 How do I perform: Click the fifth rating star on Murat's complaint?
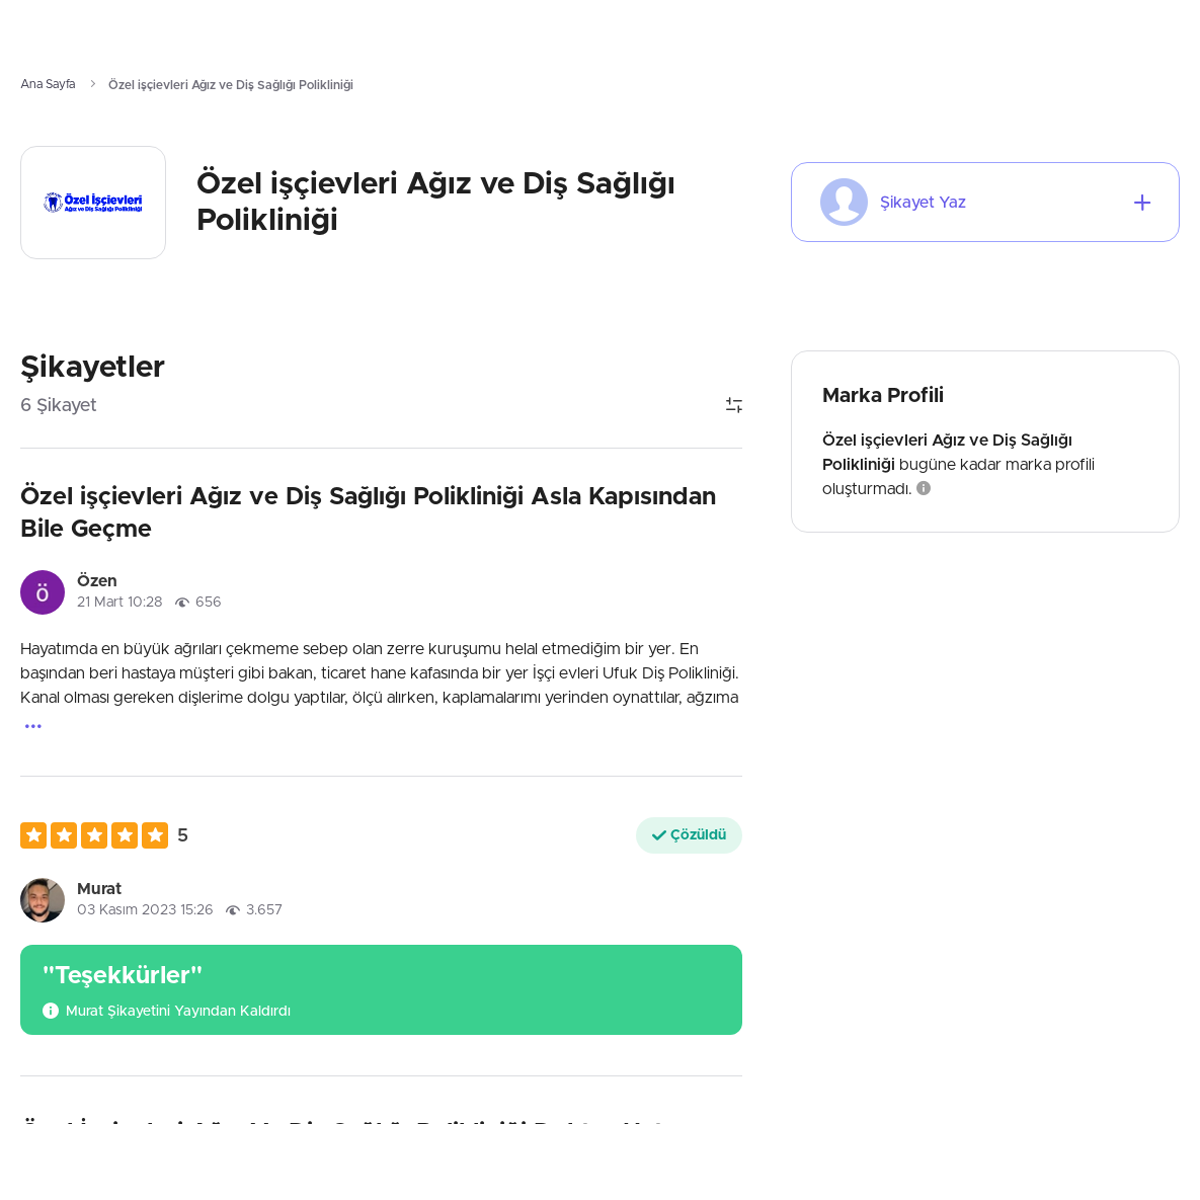[155, 835]
